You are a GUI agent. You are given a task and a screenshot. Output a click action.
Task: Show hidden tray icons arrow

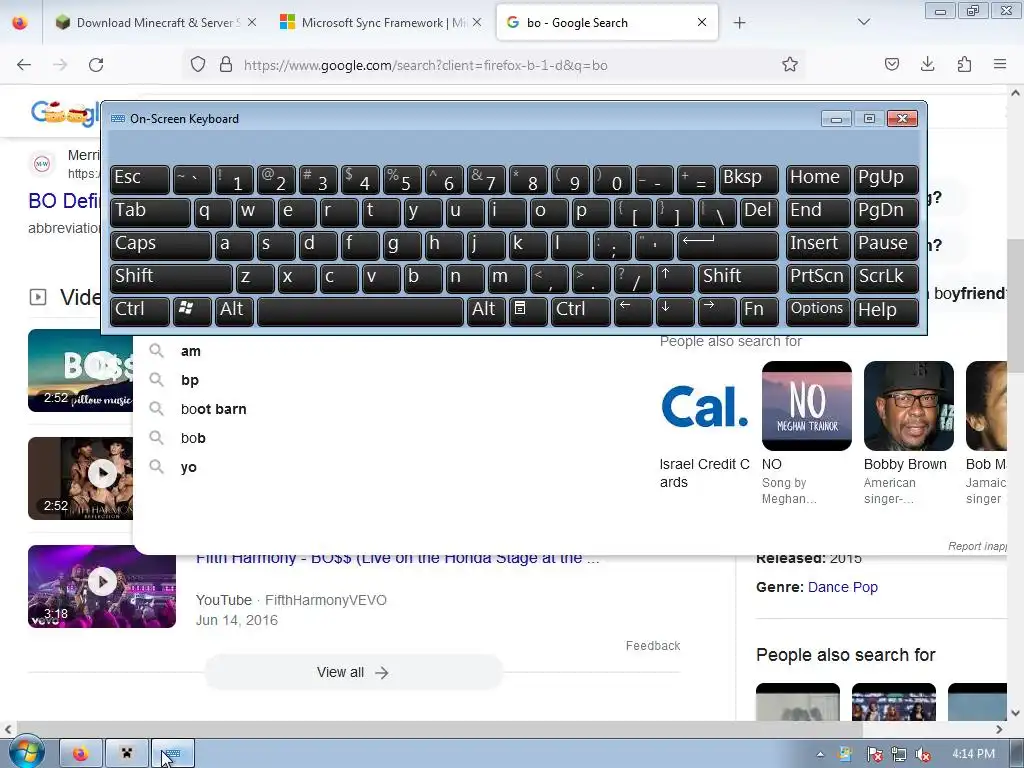click(820, 755)
